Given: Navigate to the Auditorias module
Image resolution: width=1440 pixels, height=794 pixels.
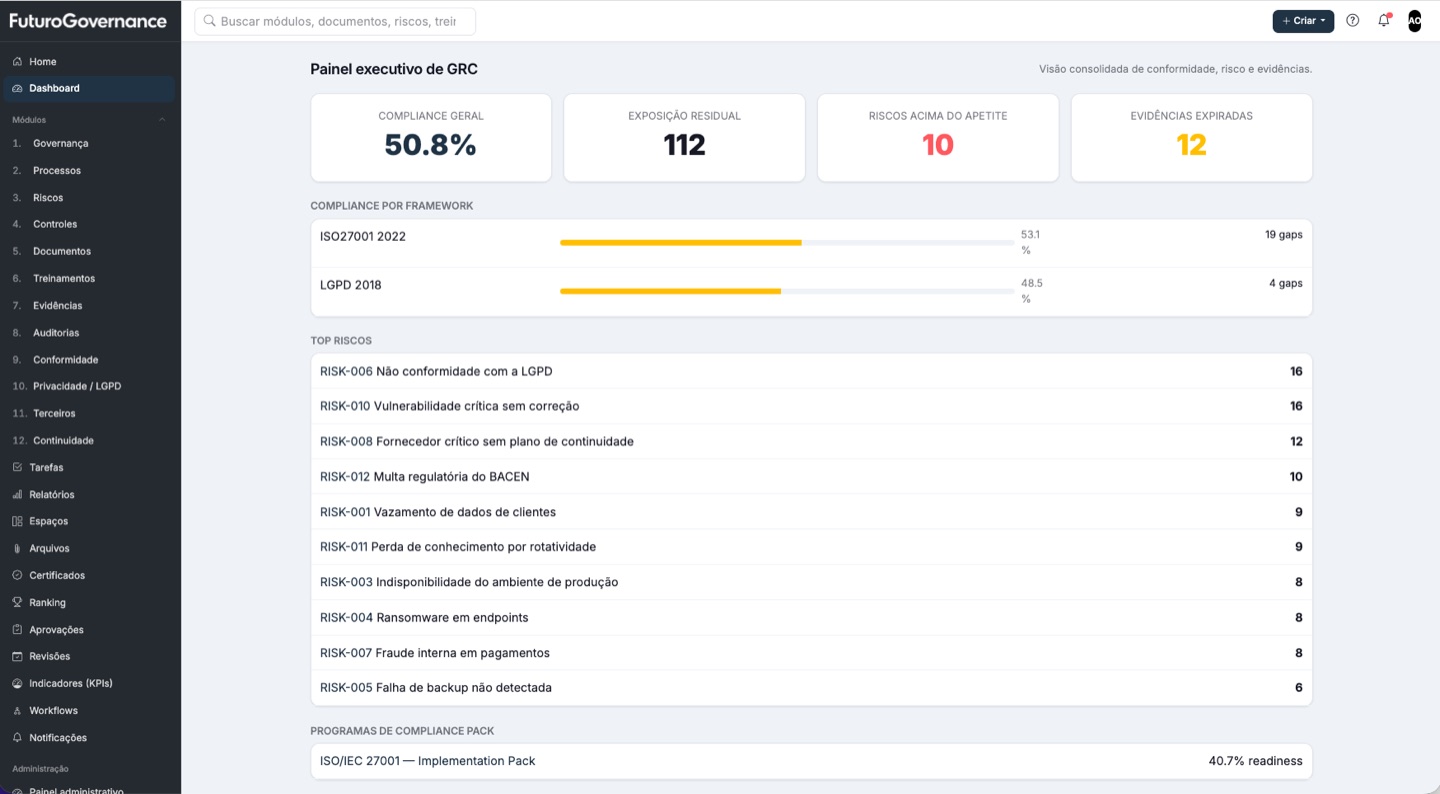Looking at the screenshot, I should pos(89,333).
